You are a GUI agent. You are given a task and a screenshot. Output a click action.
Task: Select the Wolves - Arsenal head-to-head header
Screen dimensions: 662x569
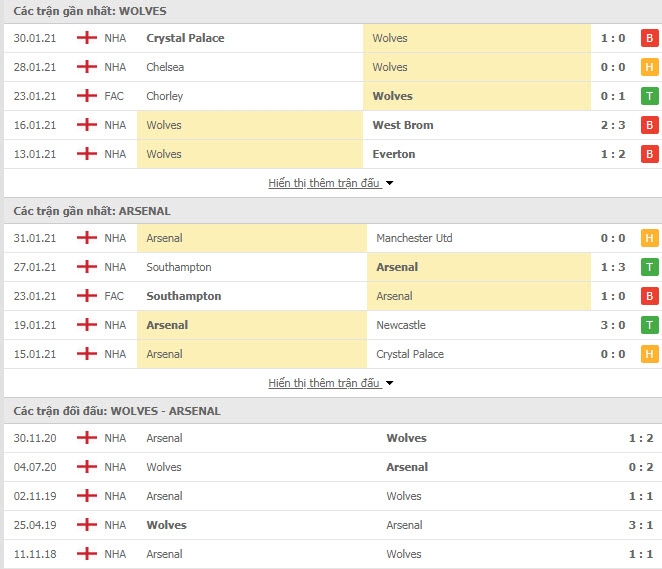117,411
